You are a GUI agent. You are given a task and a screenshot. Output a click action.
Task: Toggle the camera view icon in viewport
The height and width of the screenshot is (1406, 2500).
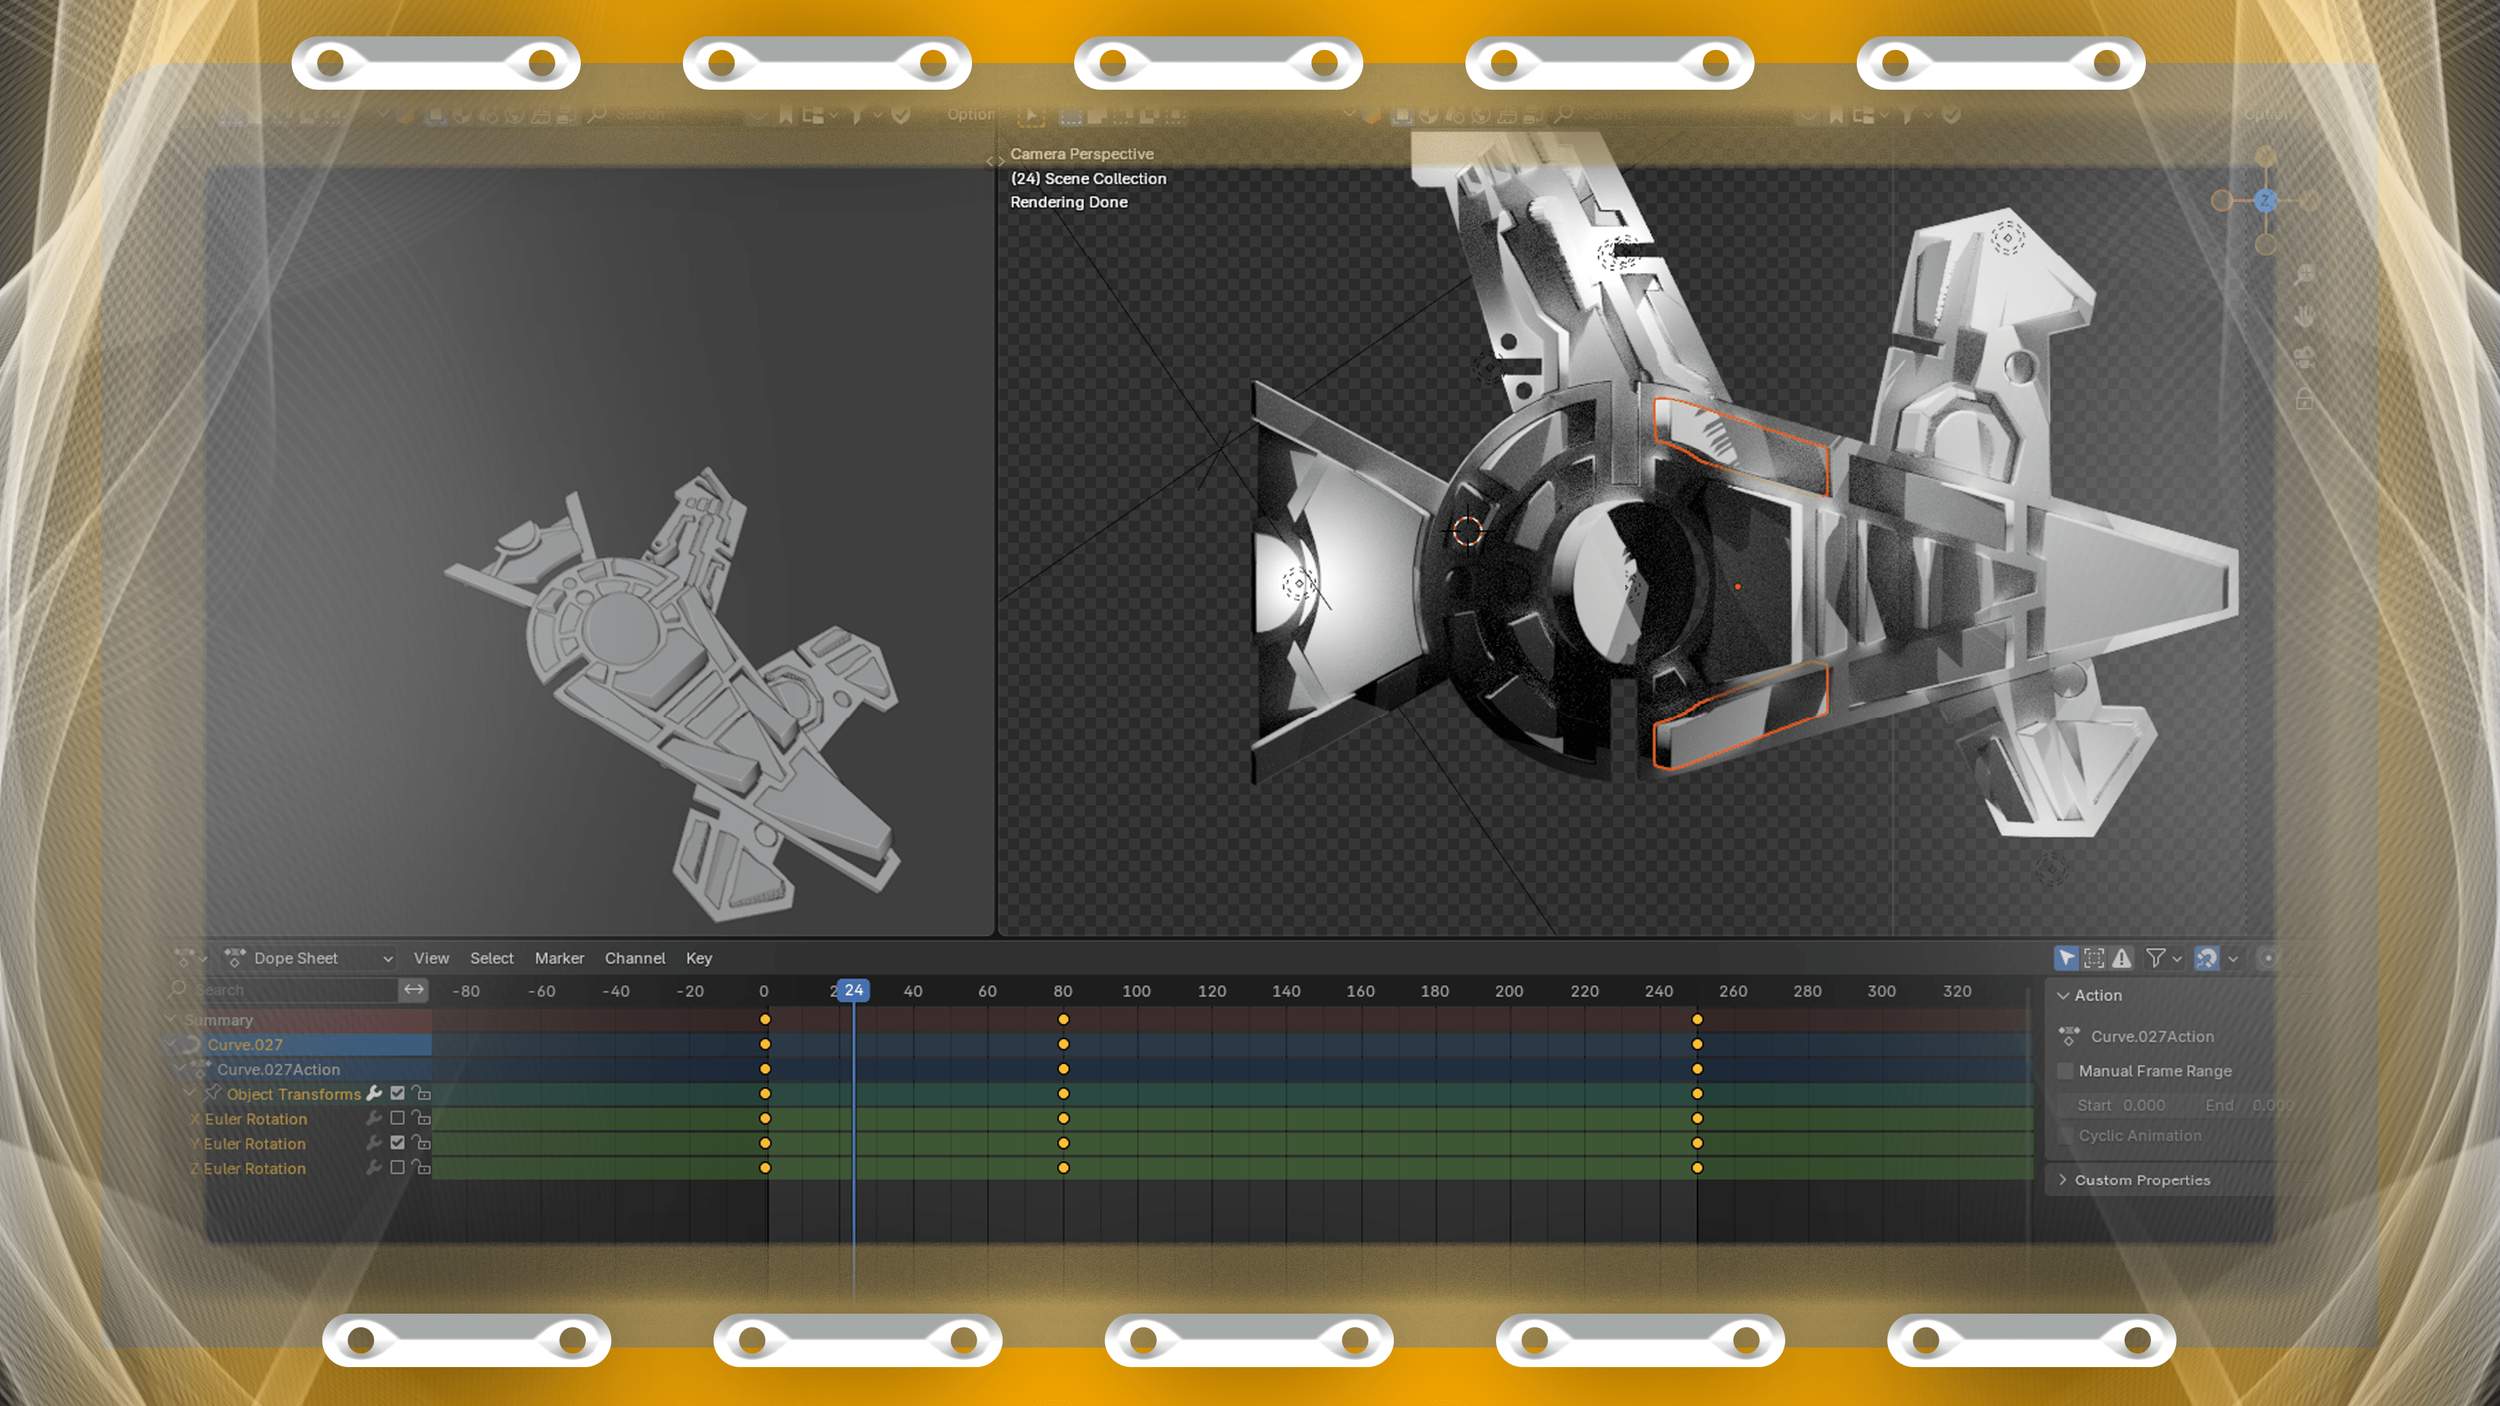(x=2304, y=357)
